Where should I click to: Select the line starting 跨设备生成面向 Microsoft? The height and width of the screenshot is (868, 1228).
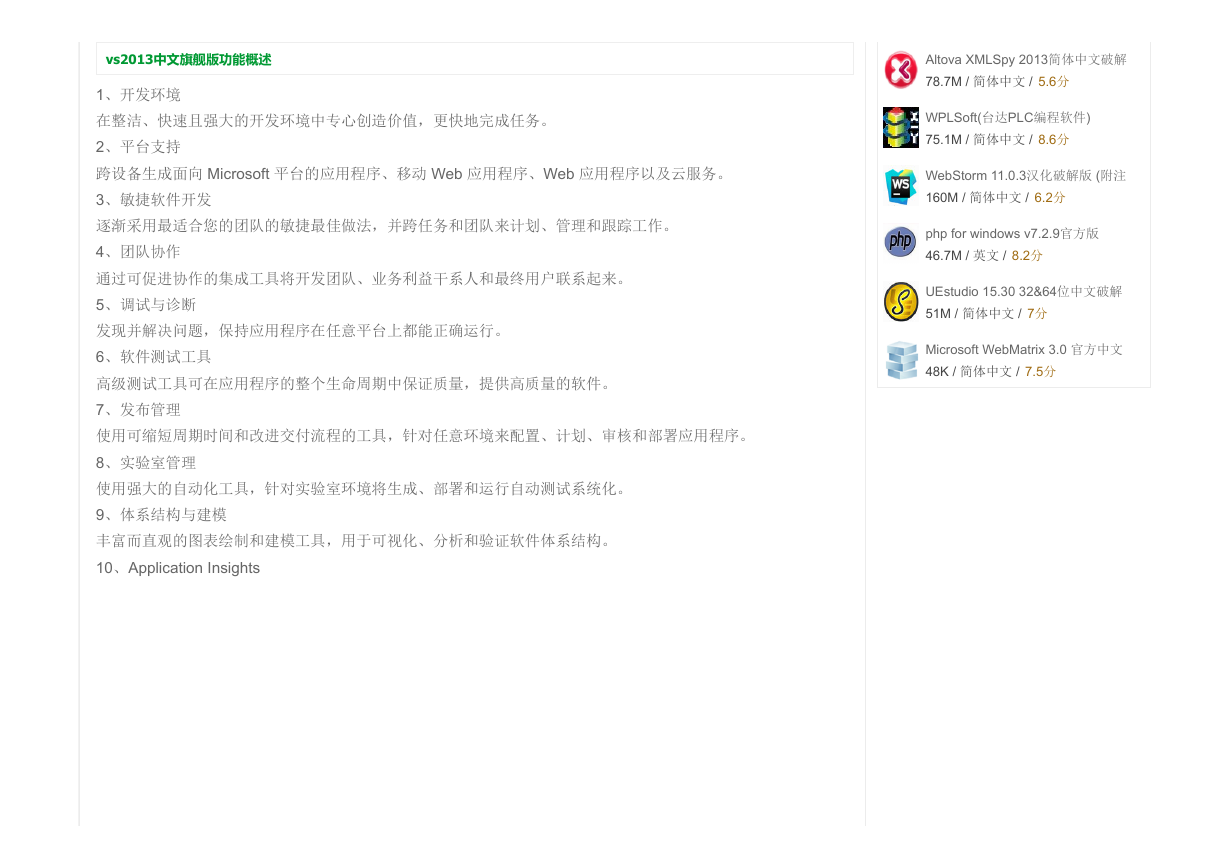click(x=412, y=174)
